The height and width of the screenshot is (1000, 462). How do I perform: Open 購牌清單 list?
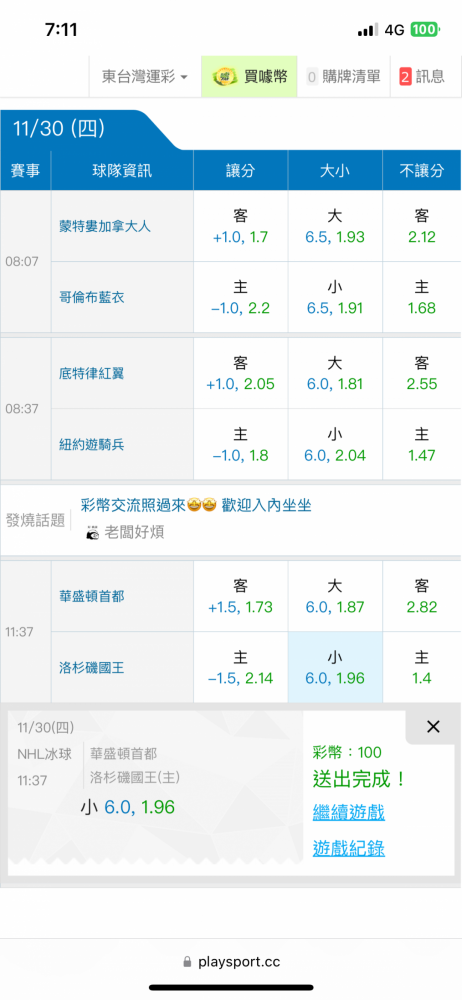pyautogui.click(x=343, y=77)
